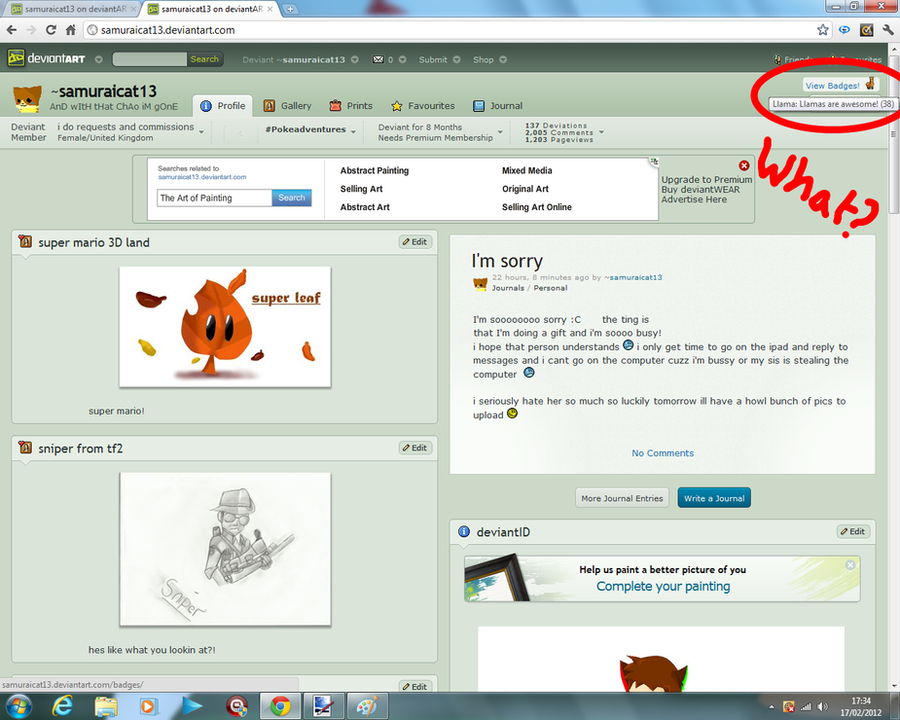The image size is (900, 720).
Task: Click the ad Search button
Action: tap(292, 198)
